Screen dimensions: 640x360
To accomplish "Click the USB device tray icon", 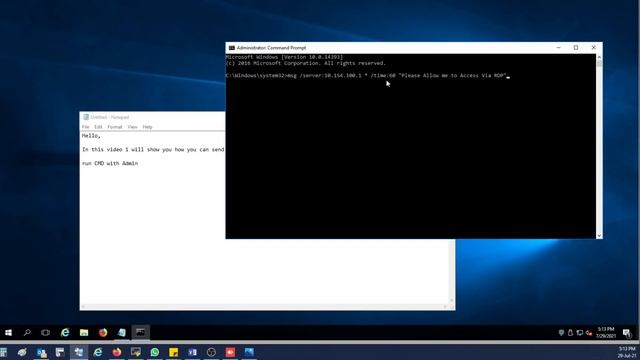I will tap(570, 333).
